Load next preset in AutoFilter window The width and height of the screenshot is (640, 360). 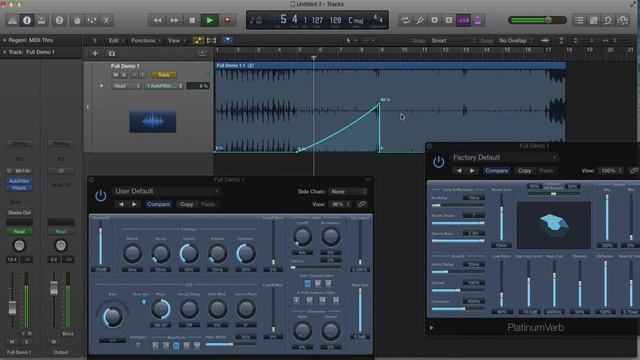pos(134,204)
